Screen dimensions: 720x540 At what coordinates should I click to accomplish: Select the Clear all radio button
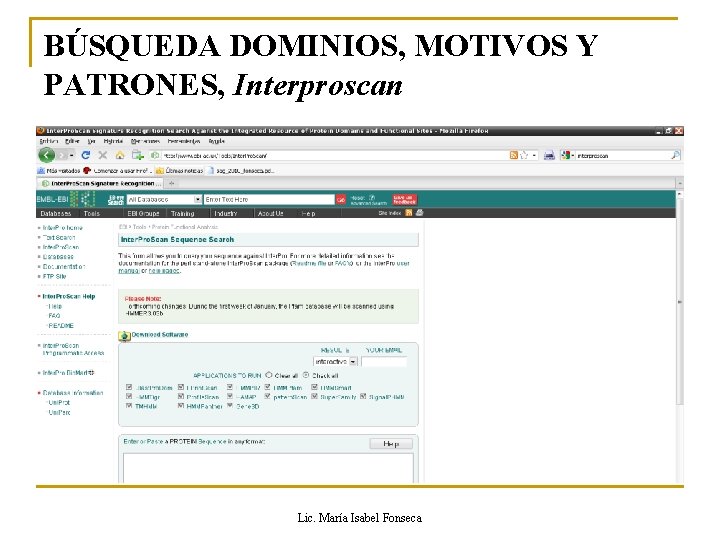point(269,375)
